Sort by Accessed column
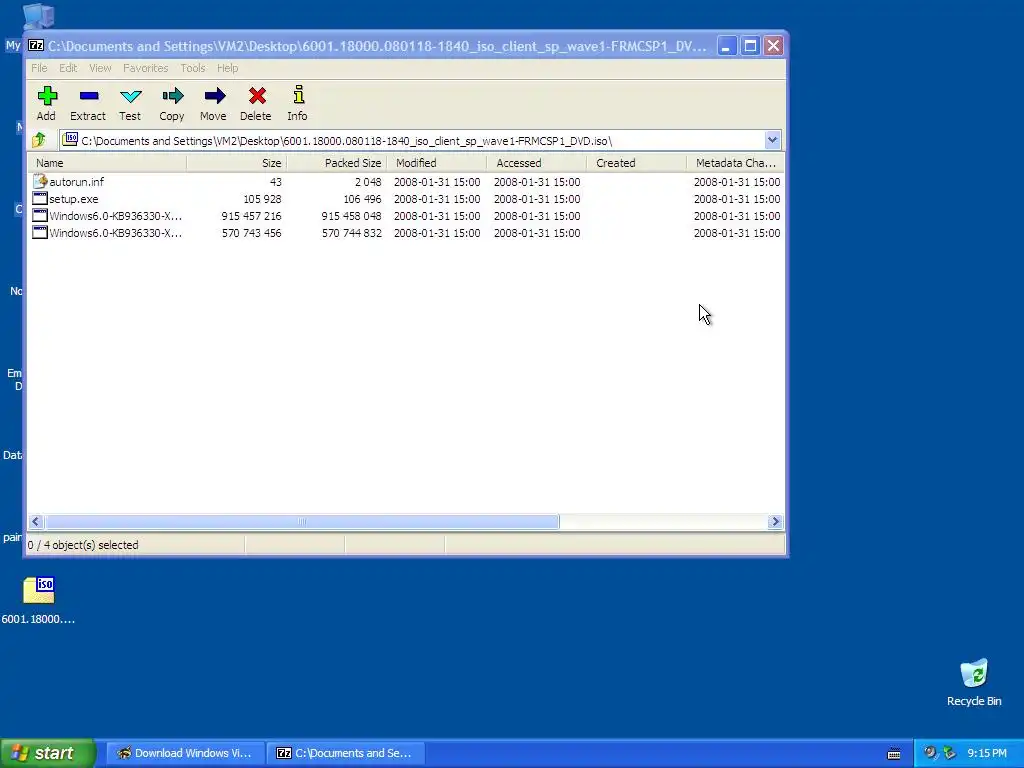1024x768 pixels. tap(536, 163)
